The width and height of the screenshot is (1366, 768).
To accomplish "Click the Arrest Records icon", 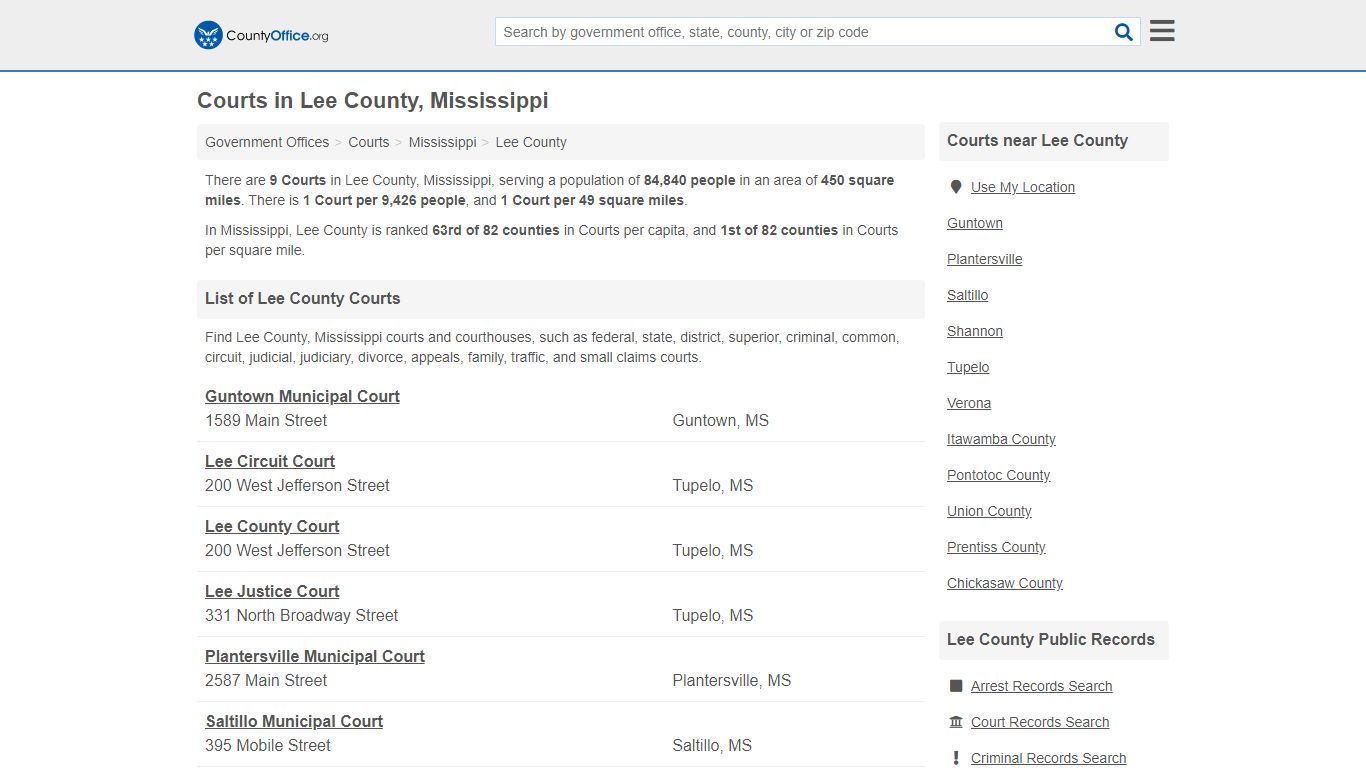I will click(956, 686).
